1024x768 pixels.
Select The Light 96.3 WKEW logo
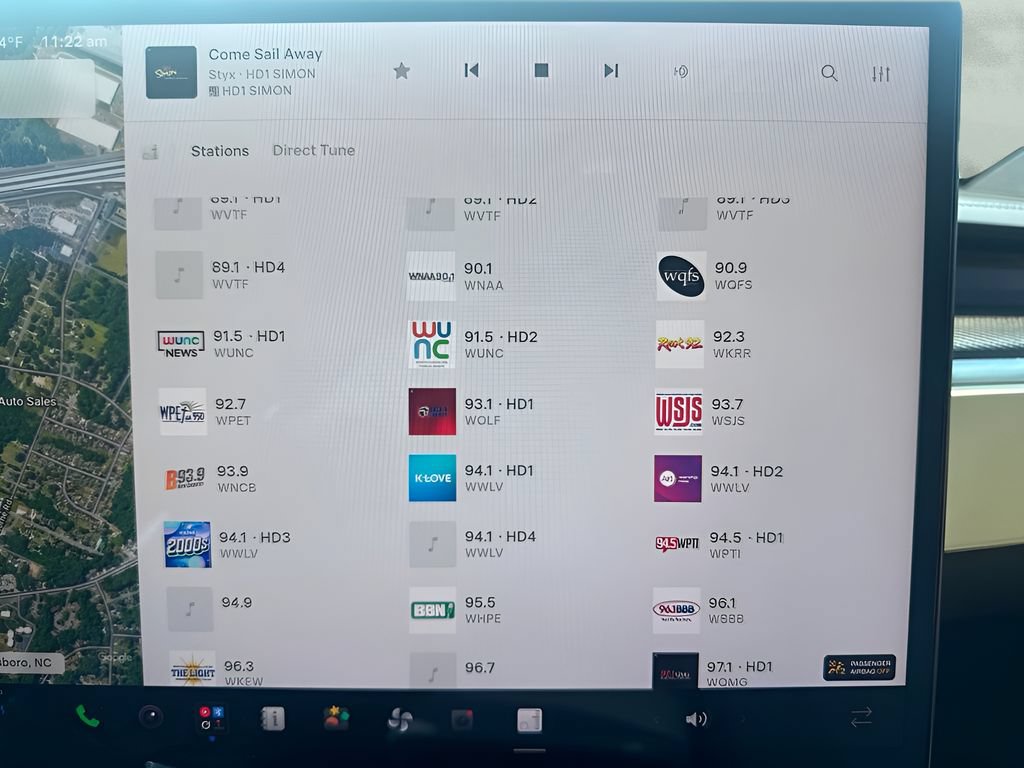pos(193,669)
